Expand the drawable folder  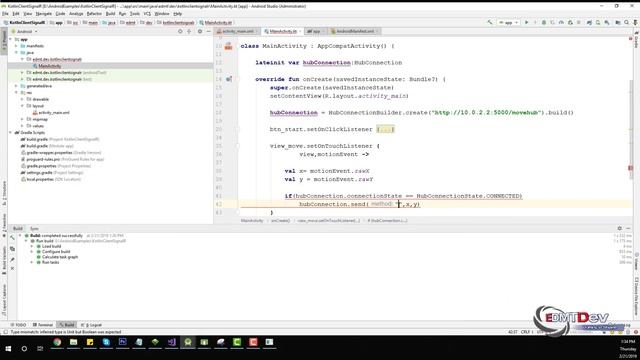click(x=22, y=99)
